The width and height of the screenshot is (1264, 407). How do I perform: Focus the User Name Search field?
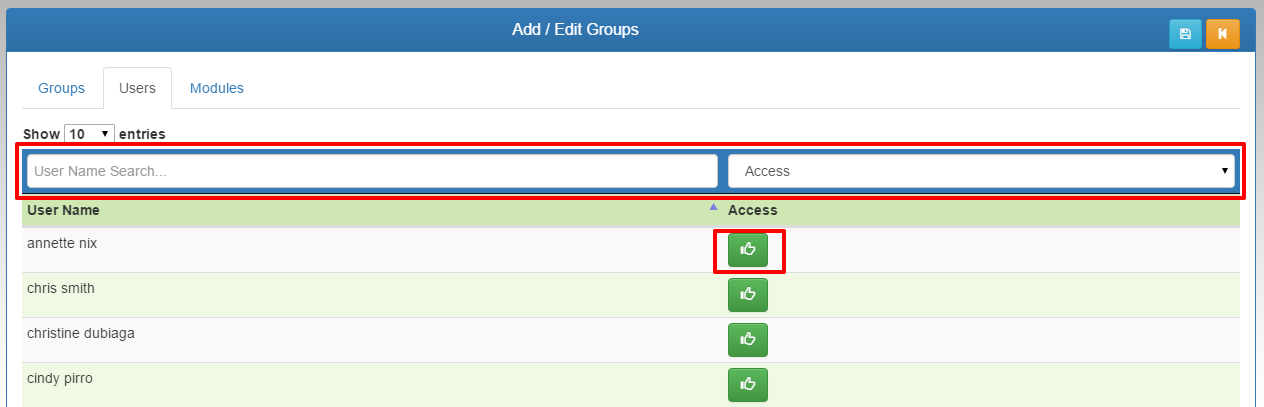(x=372, y=171)
